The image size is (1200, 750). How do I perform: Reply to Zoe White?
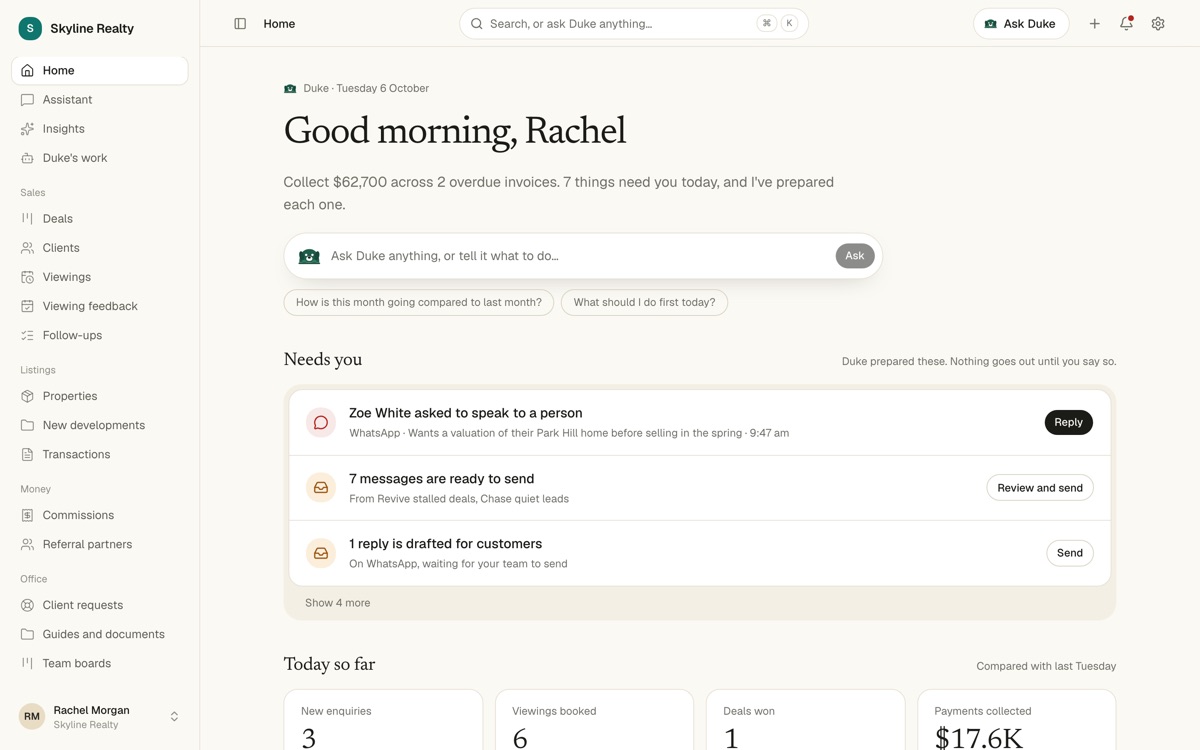1068,423
